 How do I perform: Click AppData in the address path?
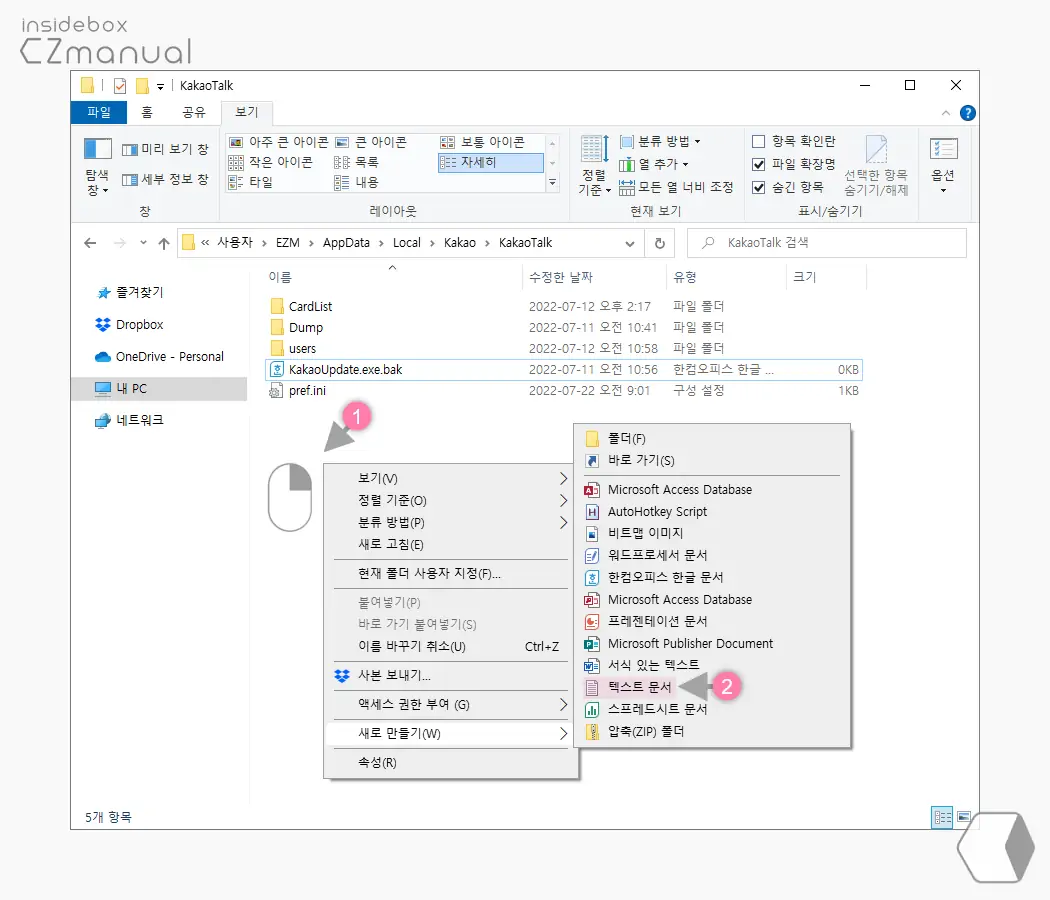[346, 242]
